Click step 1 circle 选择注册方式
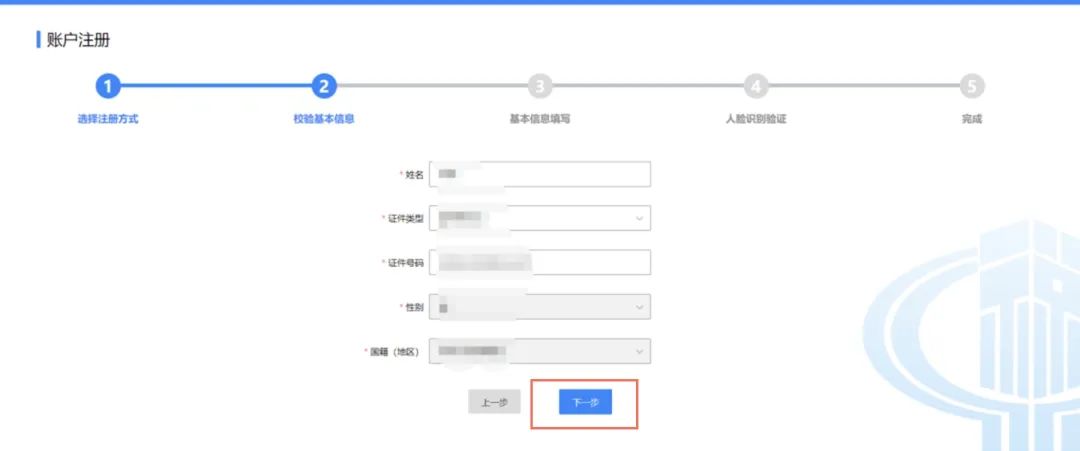1080x451 pixels. [107, 87]
